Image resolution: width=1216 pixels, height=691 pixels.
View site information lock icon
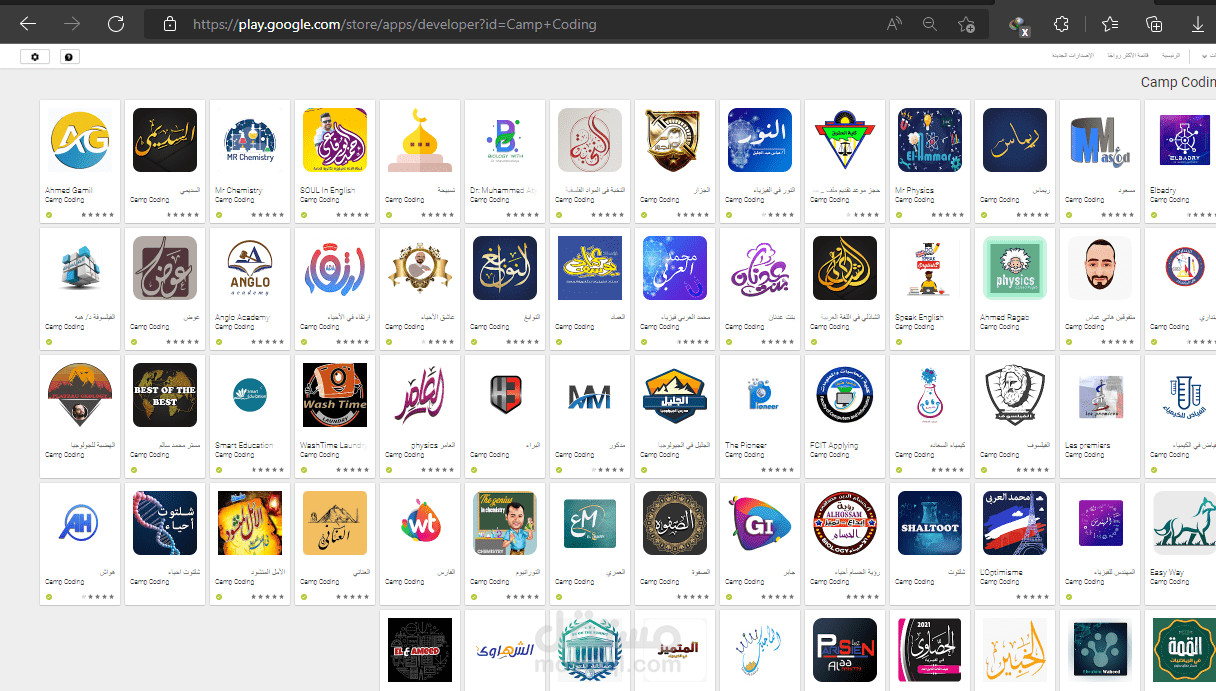pos(170,24)
